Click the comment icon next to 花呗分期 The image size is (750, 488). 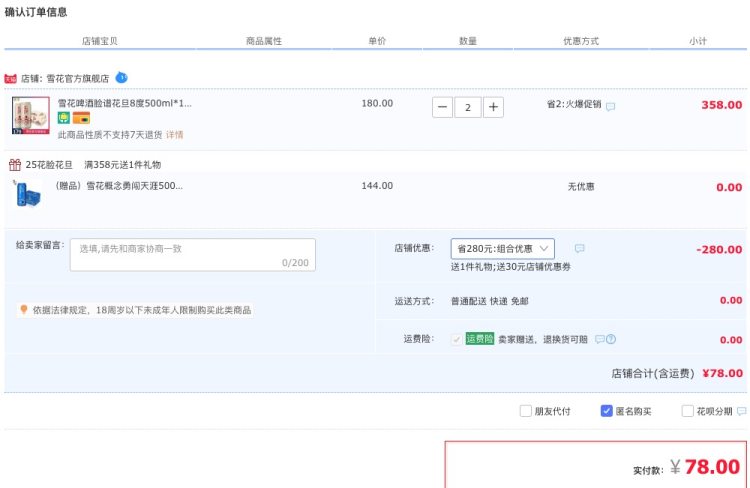(x=741, y=411)
